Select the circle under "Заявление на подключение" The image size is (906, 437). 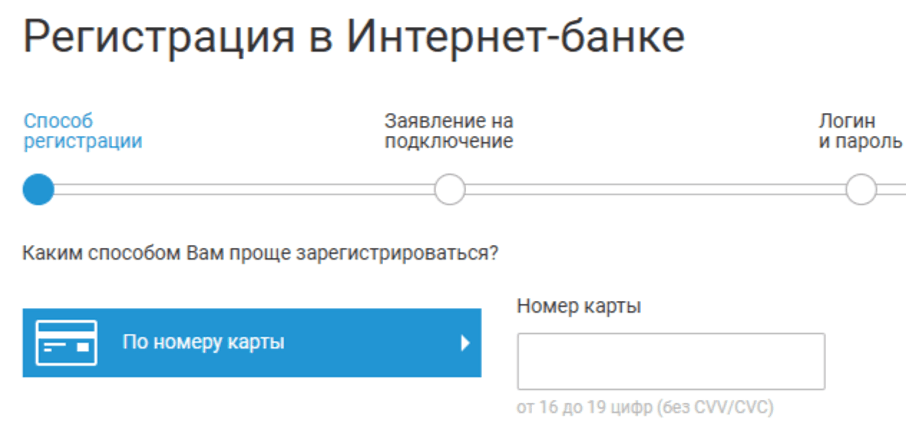tap(450, 189)
